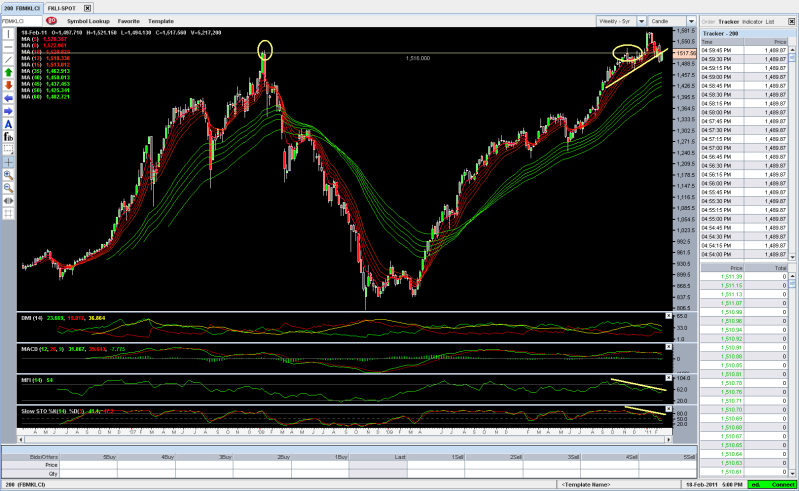Click the horizontal compress/expand chart icon

click(8, 201)
